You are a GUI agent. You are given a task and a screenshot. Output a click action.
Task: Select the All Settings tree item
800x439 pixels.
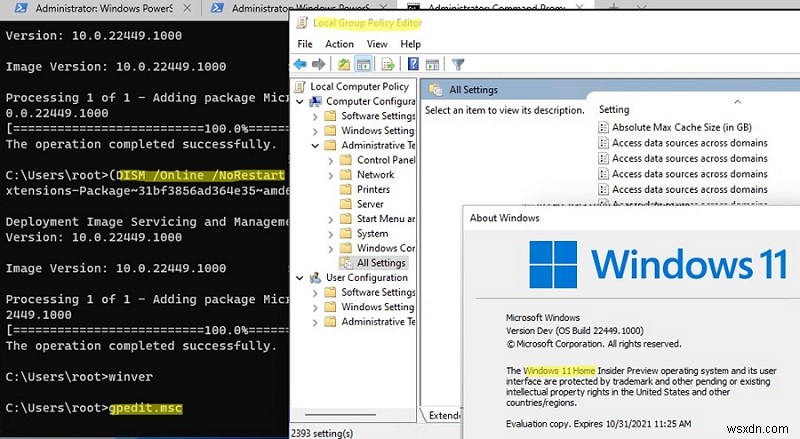click(381, 263)
